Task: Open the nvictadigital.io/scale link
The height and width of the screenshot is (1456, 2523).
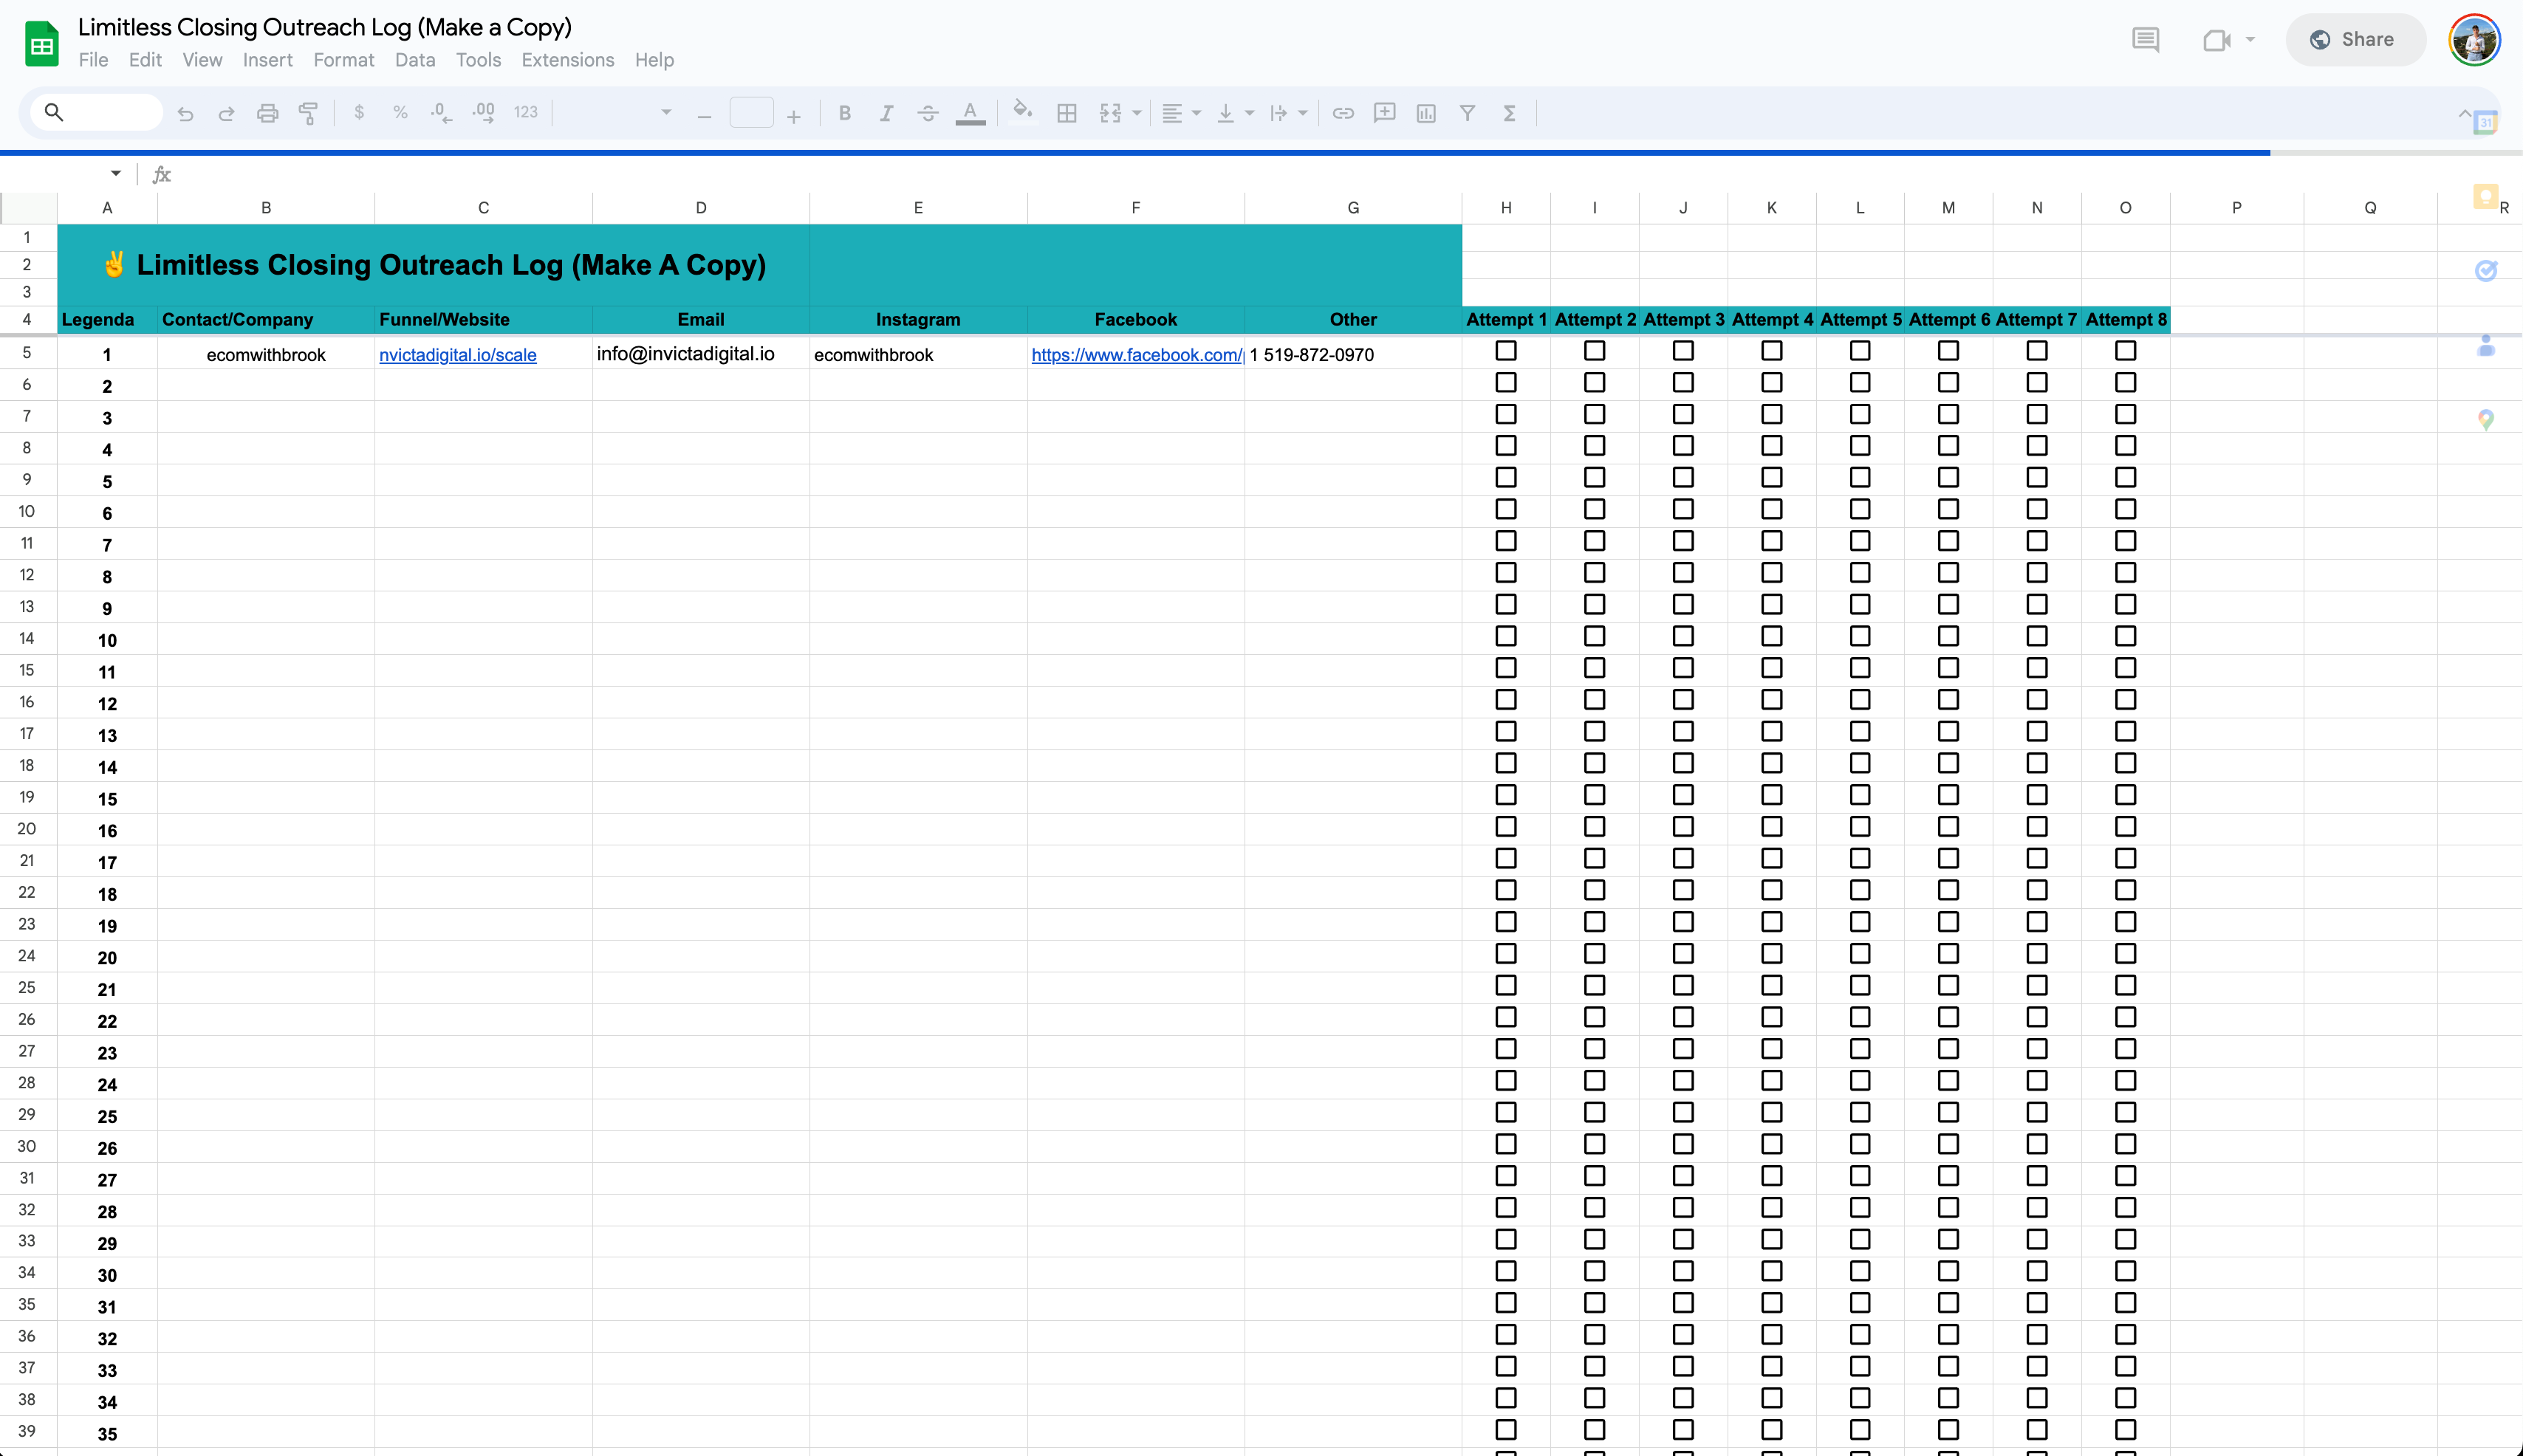Action: pos(458,355)
